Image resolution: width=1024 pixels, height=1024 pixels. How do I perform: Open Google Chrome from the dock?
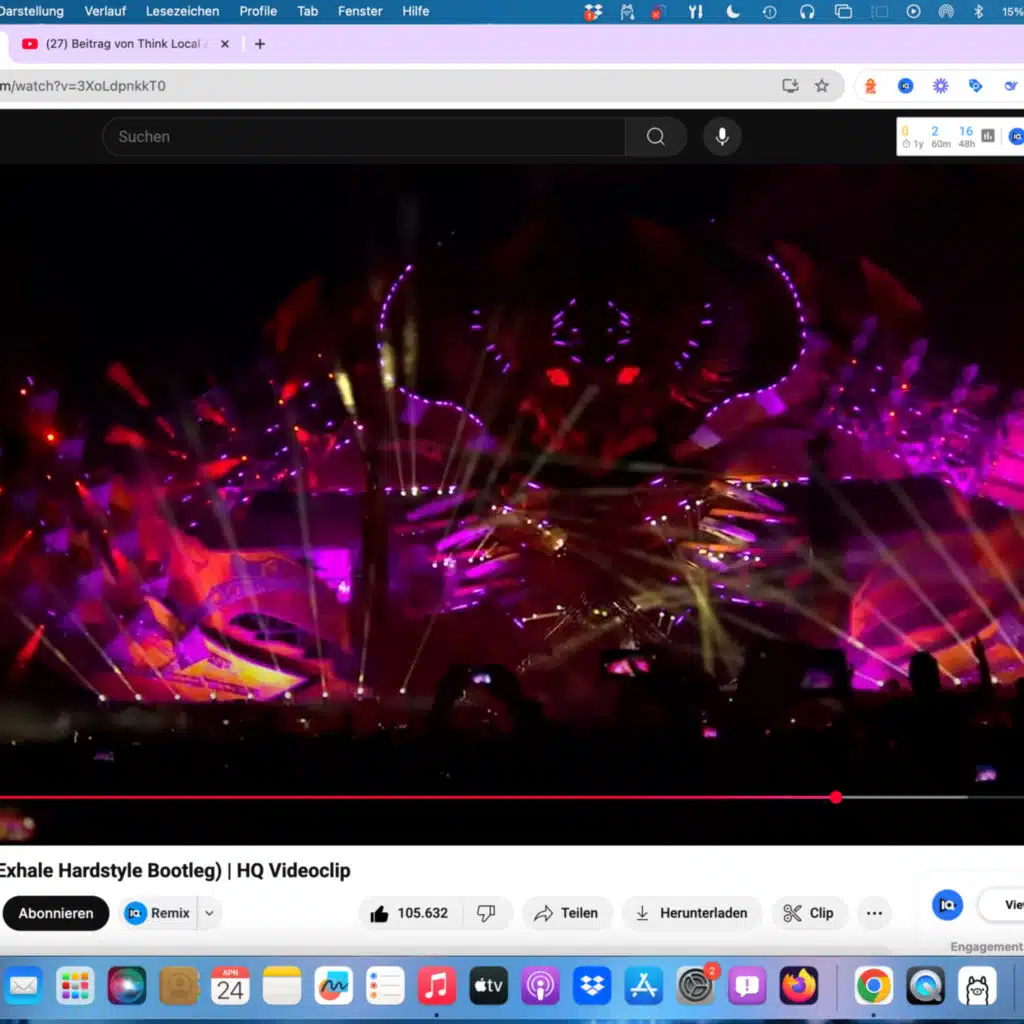pos(874,986)
